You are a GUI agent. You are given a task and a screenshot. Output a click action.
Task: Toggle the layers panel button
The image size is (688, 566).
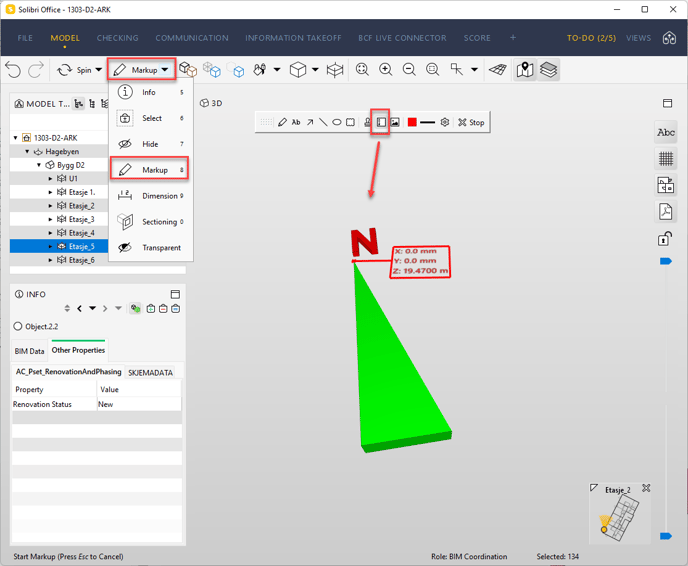coord(548,70)
